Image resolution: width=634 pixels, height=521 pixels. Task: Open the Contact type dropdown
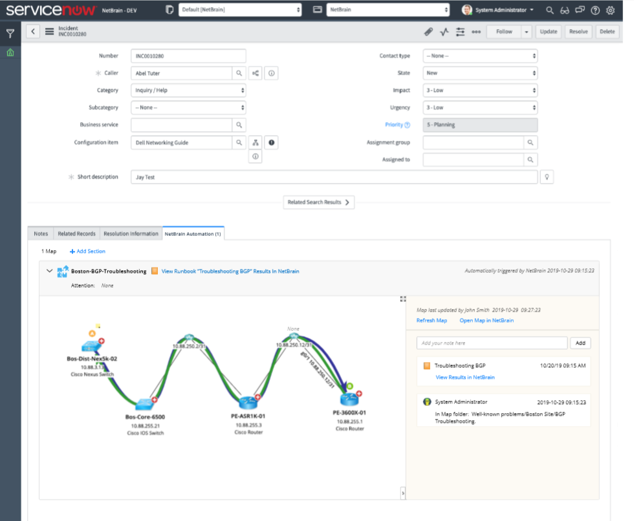[x=480, y=56]
